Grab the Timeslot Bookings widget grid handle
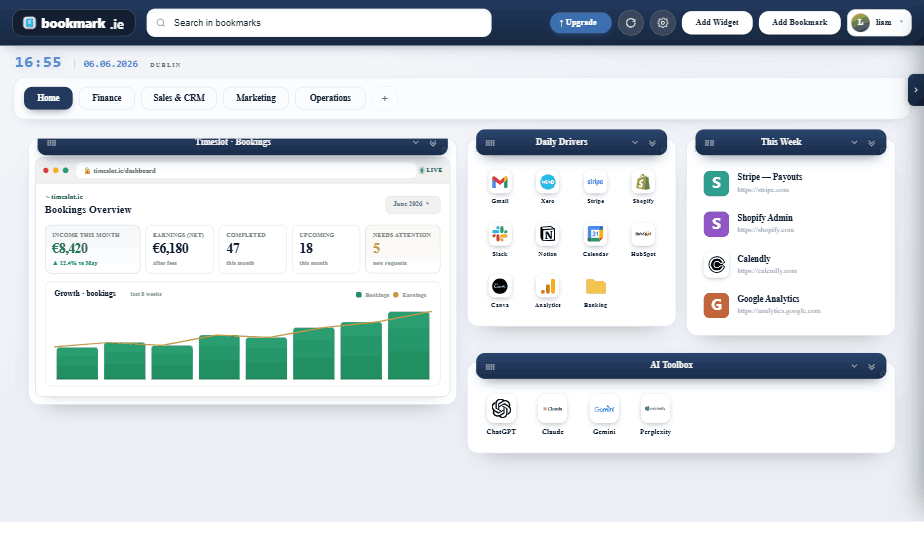 [x=51, y=143]
